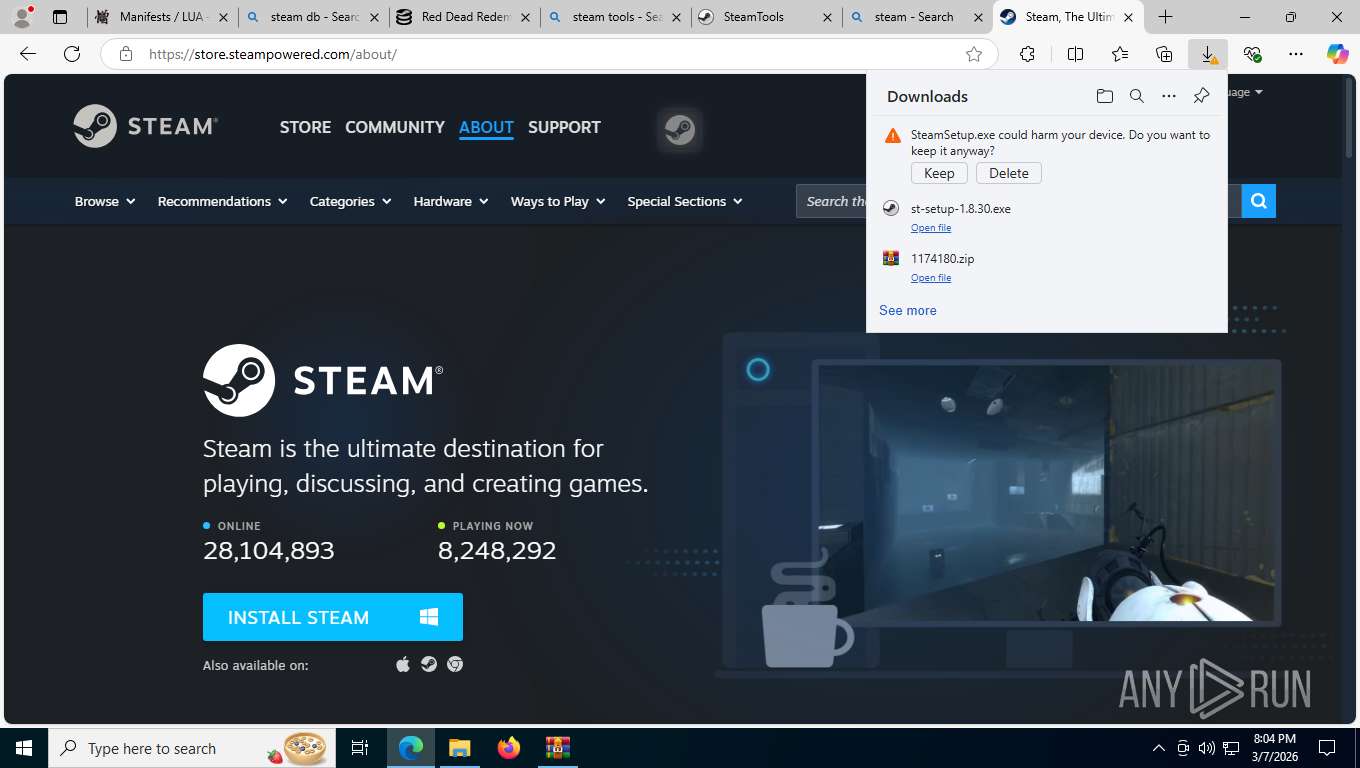Open Split screen view icon
Image resolution: width=1360 pixels, height=768 pixels.
click(x=1075, y=54)
